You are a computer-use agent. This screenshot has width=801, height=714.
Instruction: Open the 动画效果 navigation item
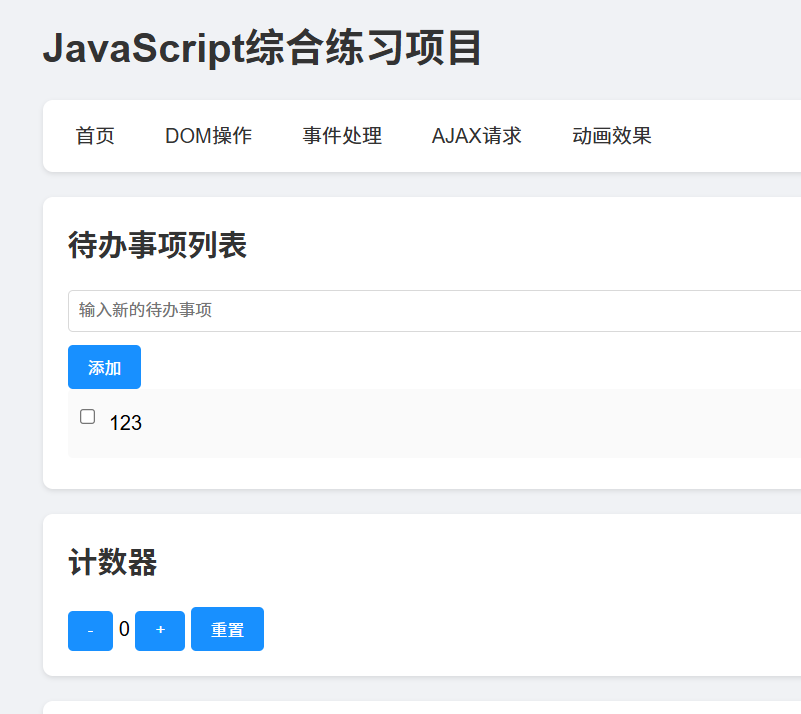click(611, 136)
